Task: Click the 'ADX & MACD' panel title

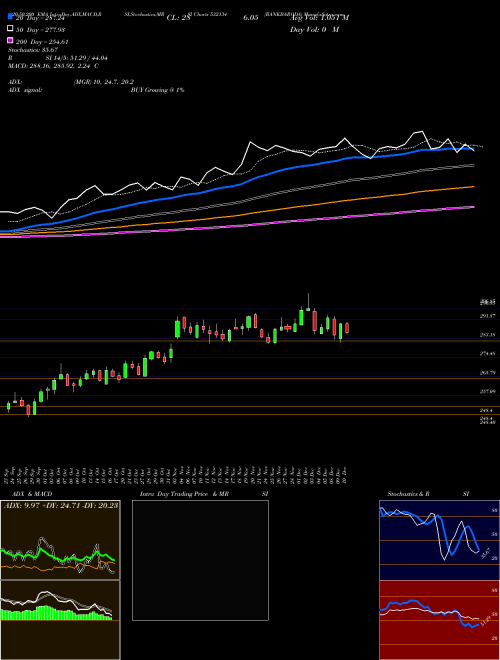Action: [32, 494]
